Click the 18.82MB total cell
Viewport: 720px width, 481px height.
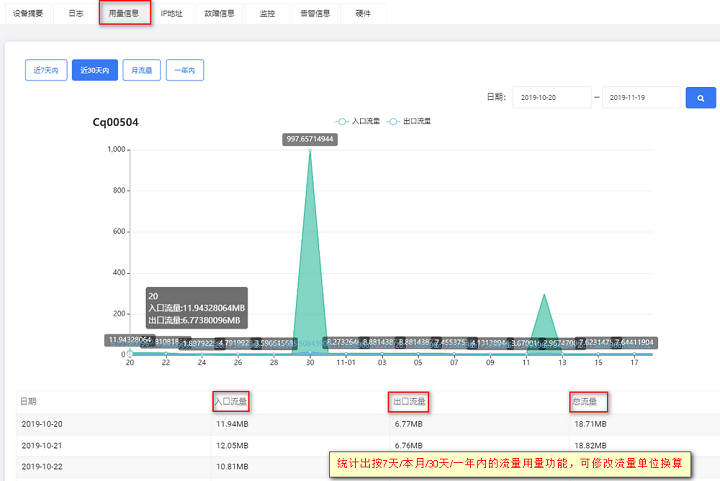tap(591, 446)
